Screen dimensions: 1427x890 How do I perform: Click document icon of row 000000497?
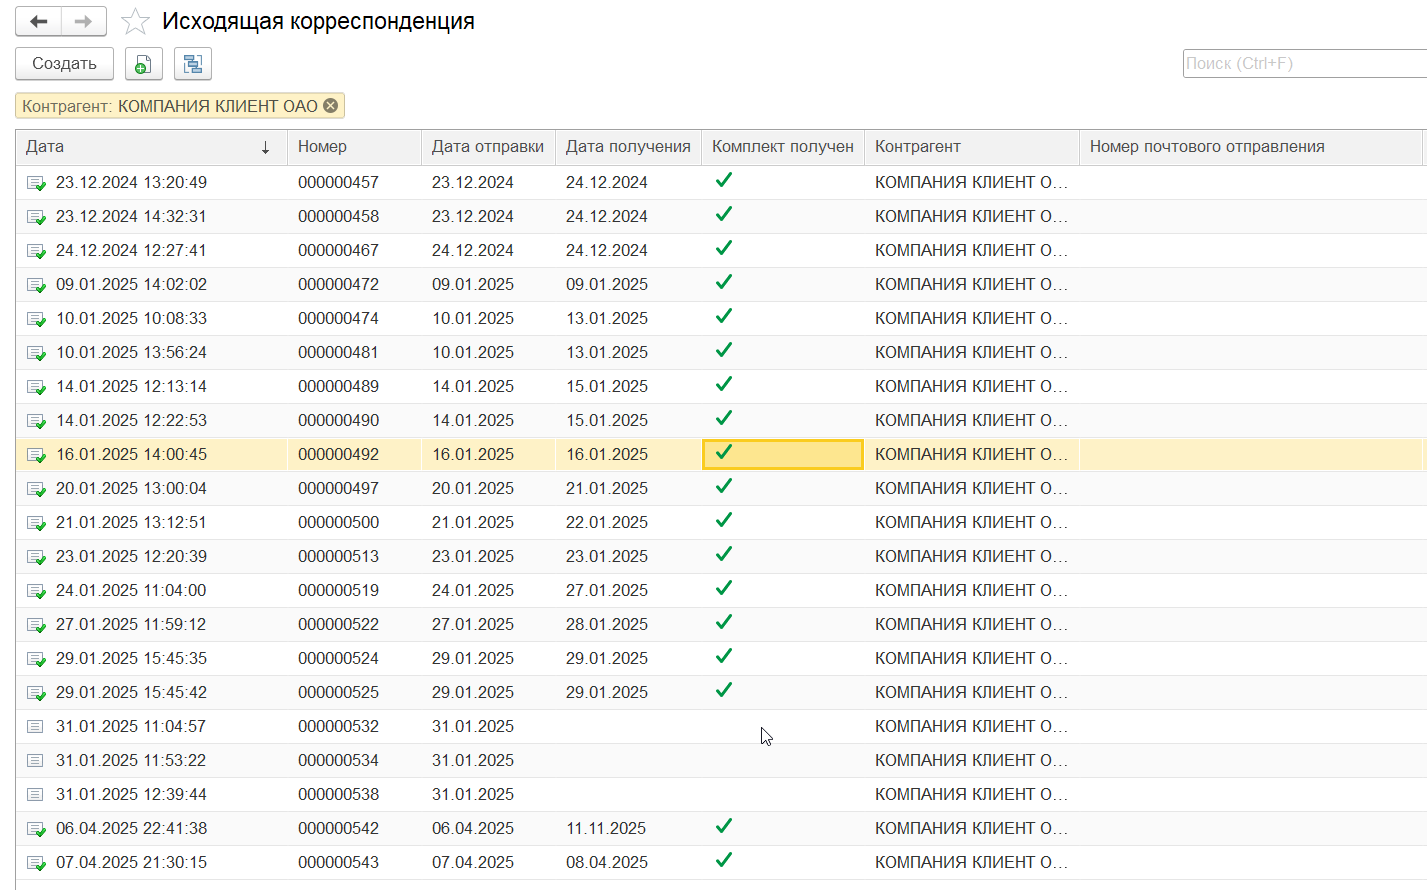pos(36,489)
